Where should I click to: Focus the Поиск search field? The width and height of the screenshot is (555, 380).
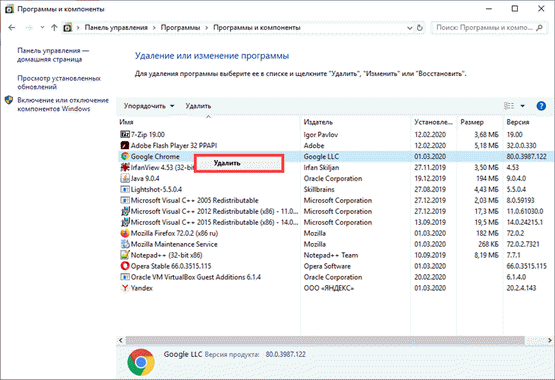click(485, 28)
